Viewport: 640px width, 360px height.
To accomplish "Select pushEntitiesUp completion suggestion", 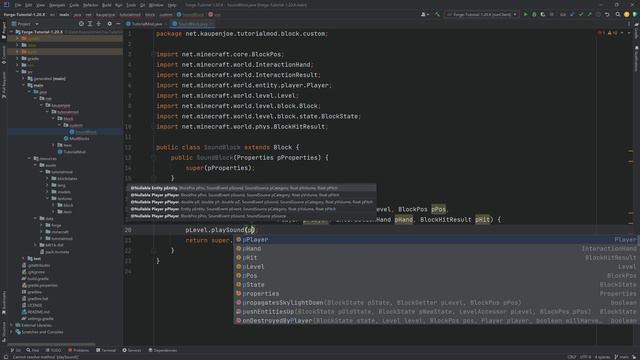I will click(x=436, y=311).
